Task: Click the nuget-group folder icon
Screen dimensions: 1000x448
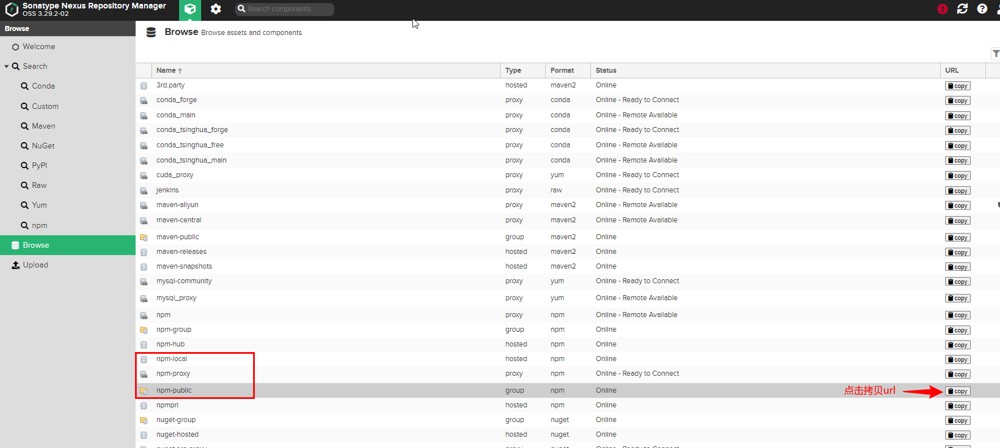Action: [x=143, y=421]
